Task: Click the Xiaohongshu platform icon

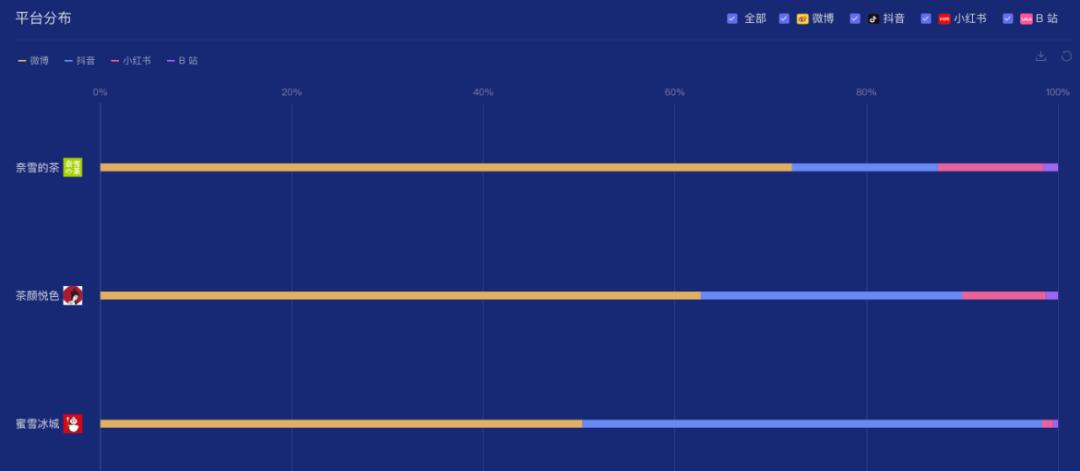Action: coord(944,19)
